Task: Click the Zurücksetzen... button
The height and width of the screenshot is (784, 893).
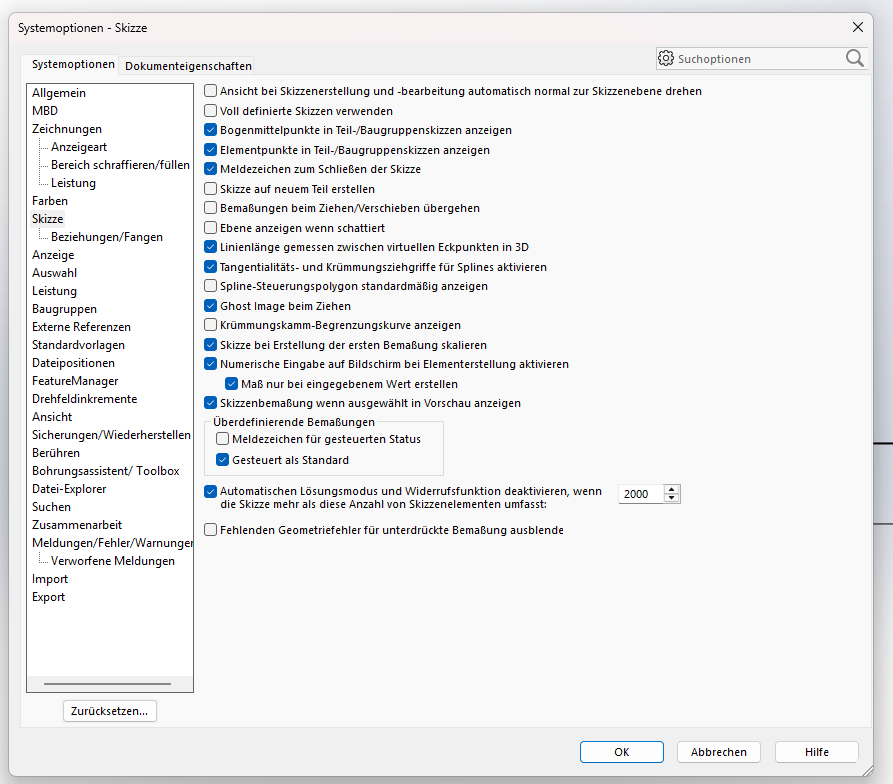Action: 109,711
